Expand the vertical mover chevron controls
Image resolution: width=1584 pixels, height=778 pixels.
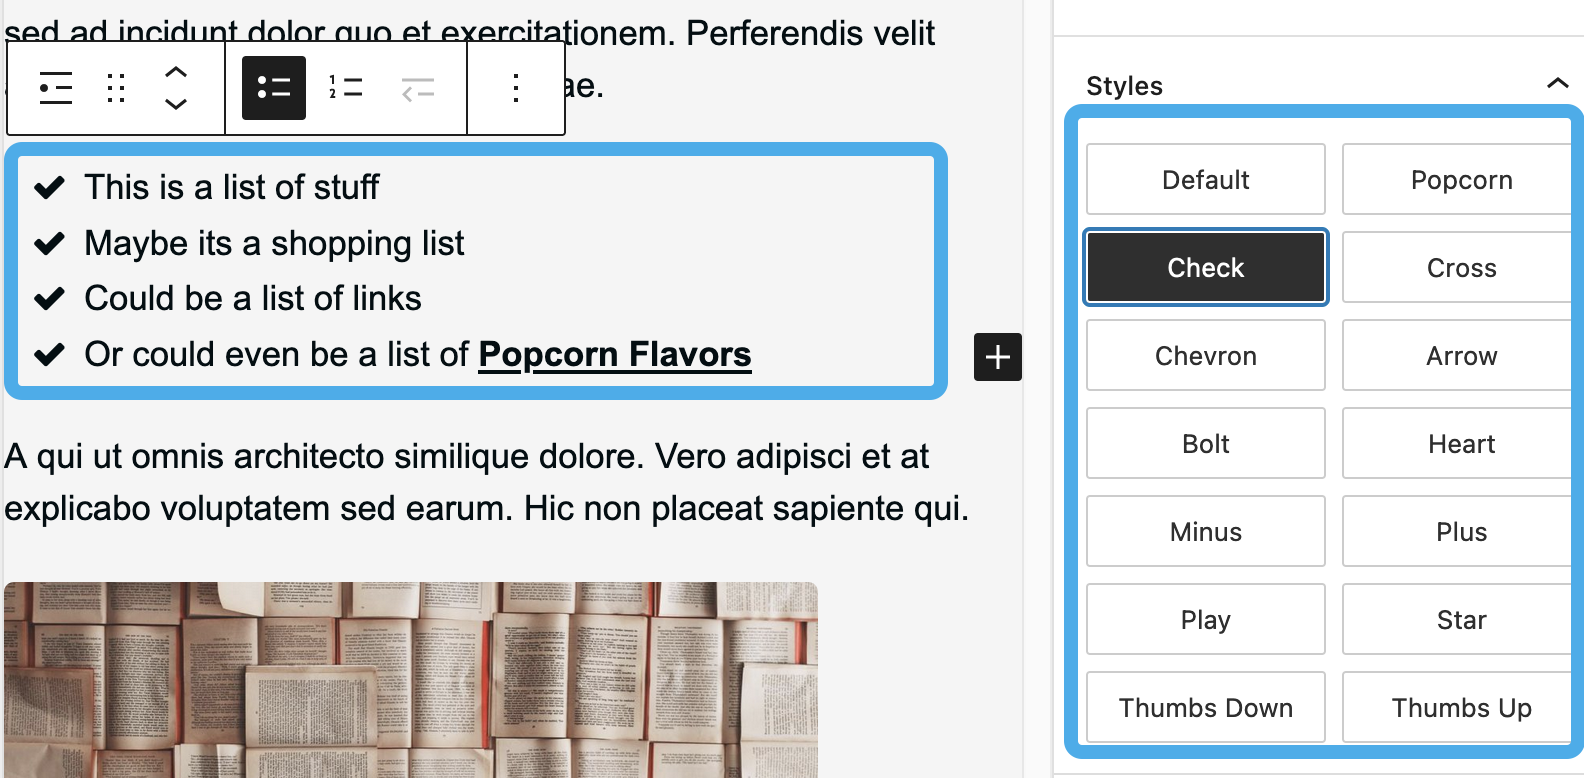[177, 88]
